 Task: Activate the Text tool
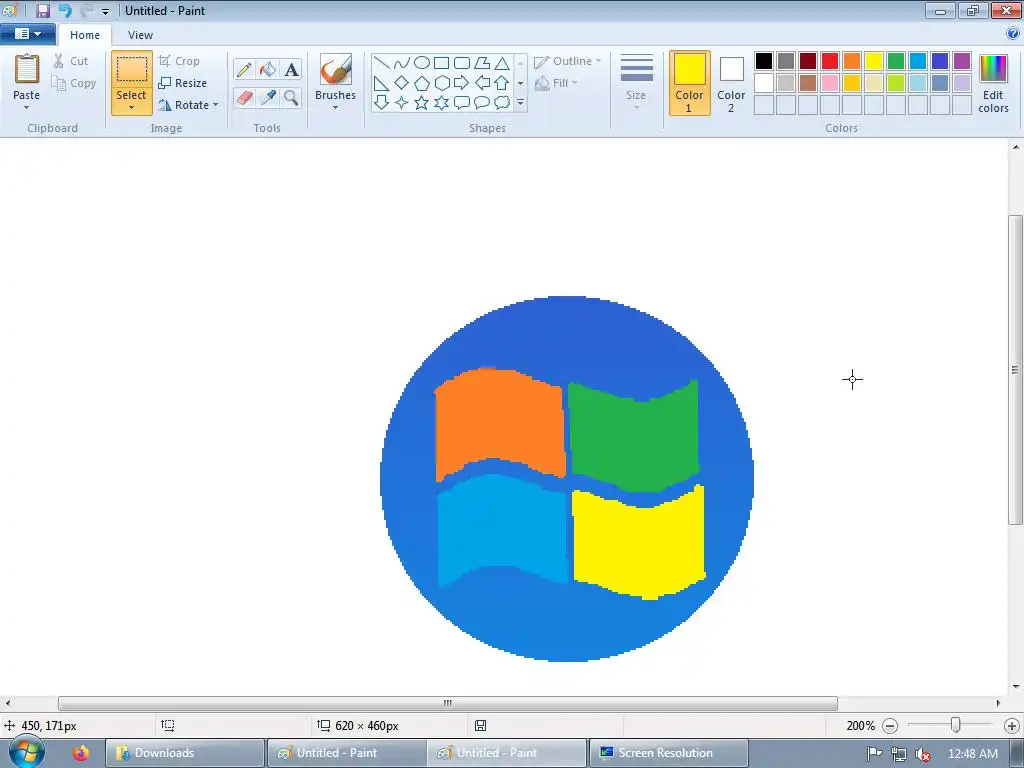pyautogui.click(x=291, y=69)
